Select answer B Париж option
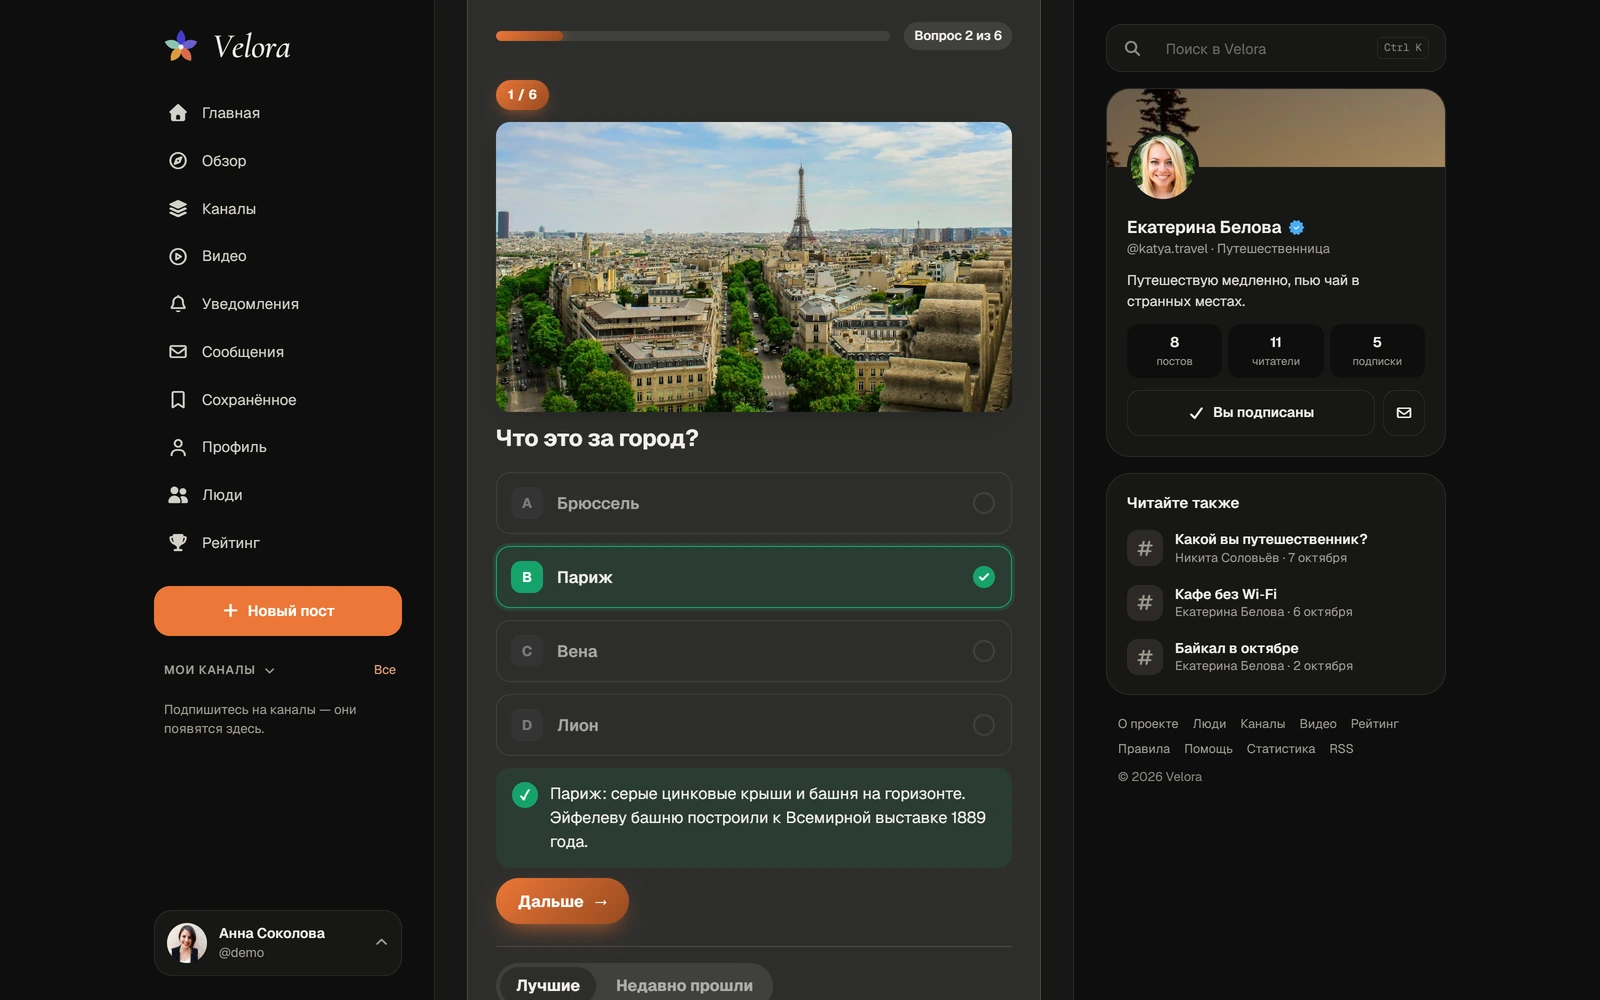 pyautogui.click(x=754, y=577)
